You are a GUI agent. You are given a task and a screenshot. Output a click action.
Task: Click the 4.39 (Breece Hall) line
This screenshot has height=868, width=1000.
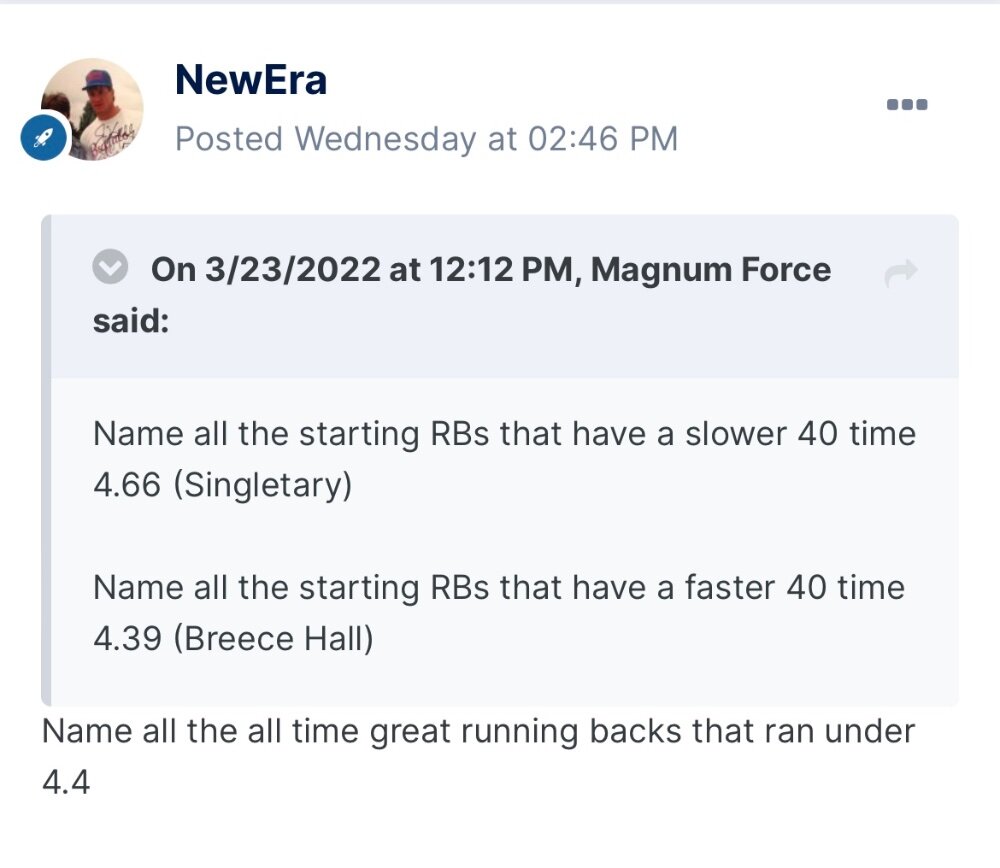point(233,638)
